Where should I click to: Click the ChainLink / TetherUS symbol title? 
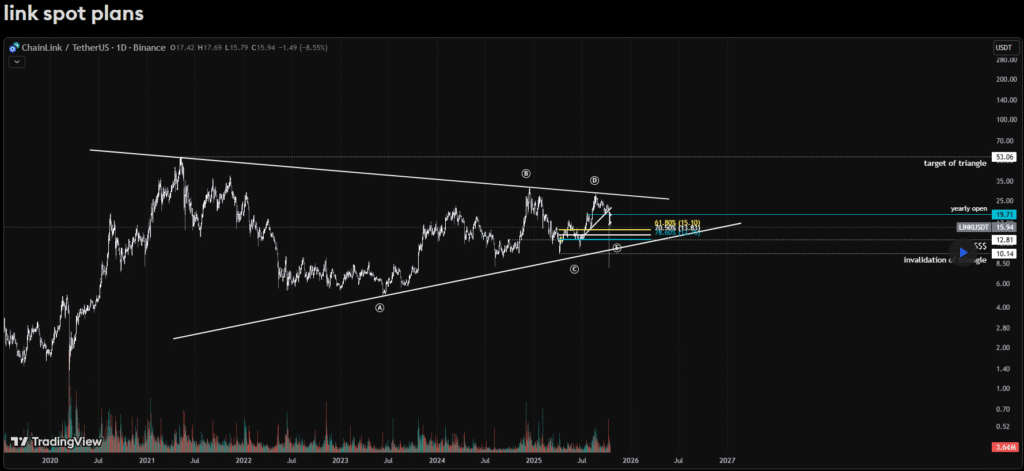click(62, 47)
